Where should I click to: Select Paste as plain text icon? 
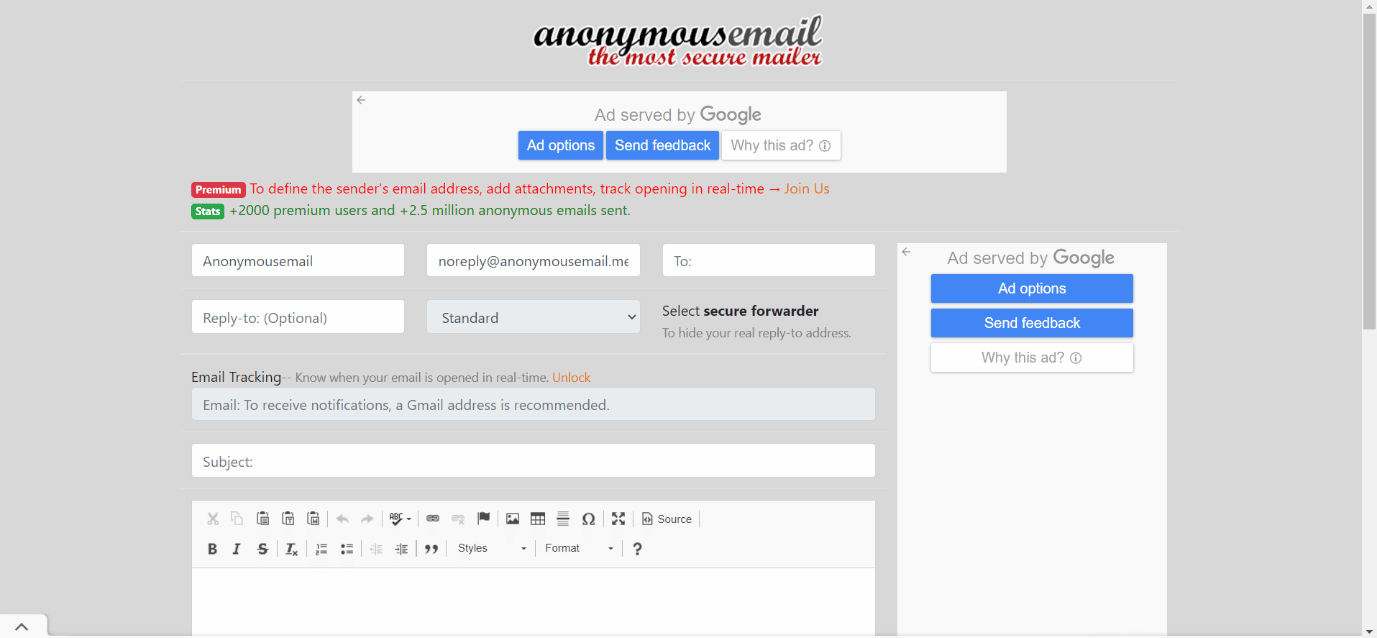(287, 519)
